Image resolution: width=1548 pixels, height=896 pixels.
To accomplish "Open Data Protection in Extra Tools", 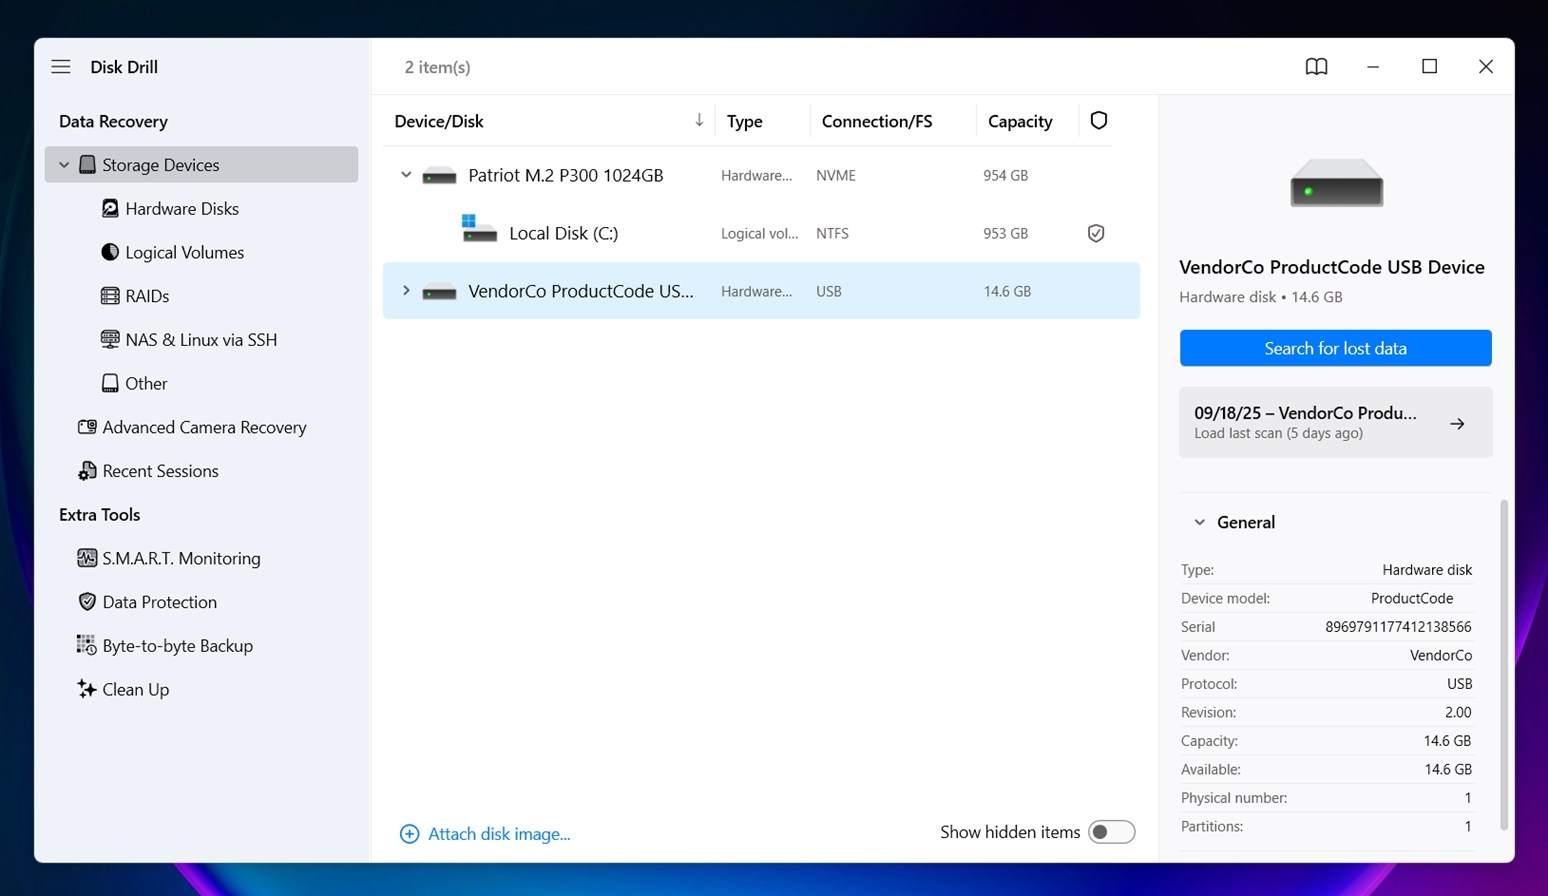I will tap(159, 602).
